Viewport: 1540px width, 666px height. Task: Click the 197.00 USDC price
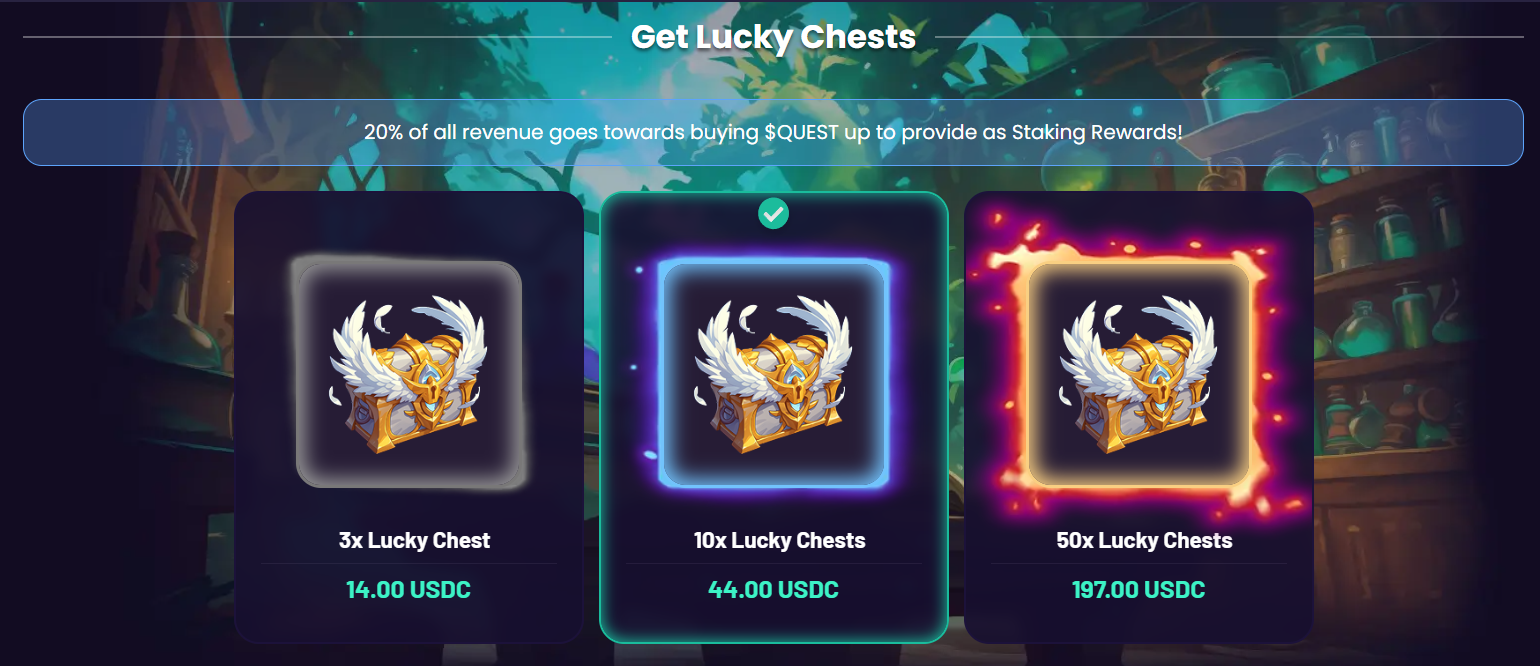1138,590
